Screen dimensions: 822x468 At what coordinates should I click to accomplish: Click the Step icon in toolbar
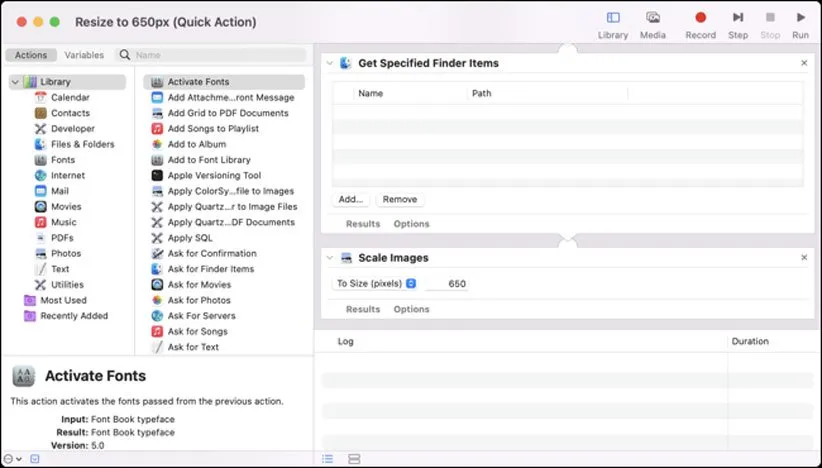pos(737,18)
